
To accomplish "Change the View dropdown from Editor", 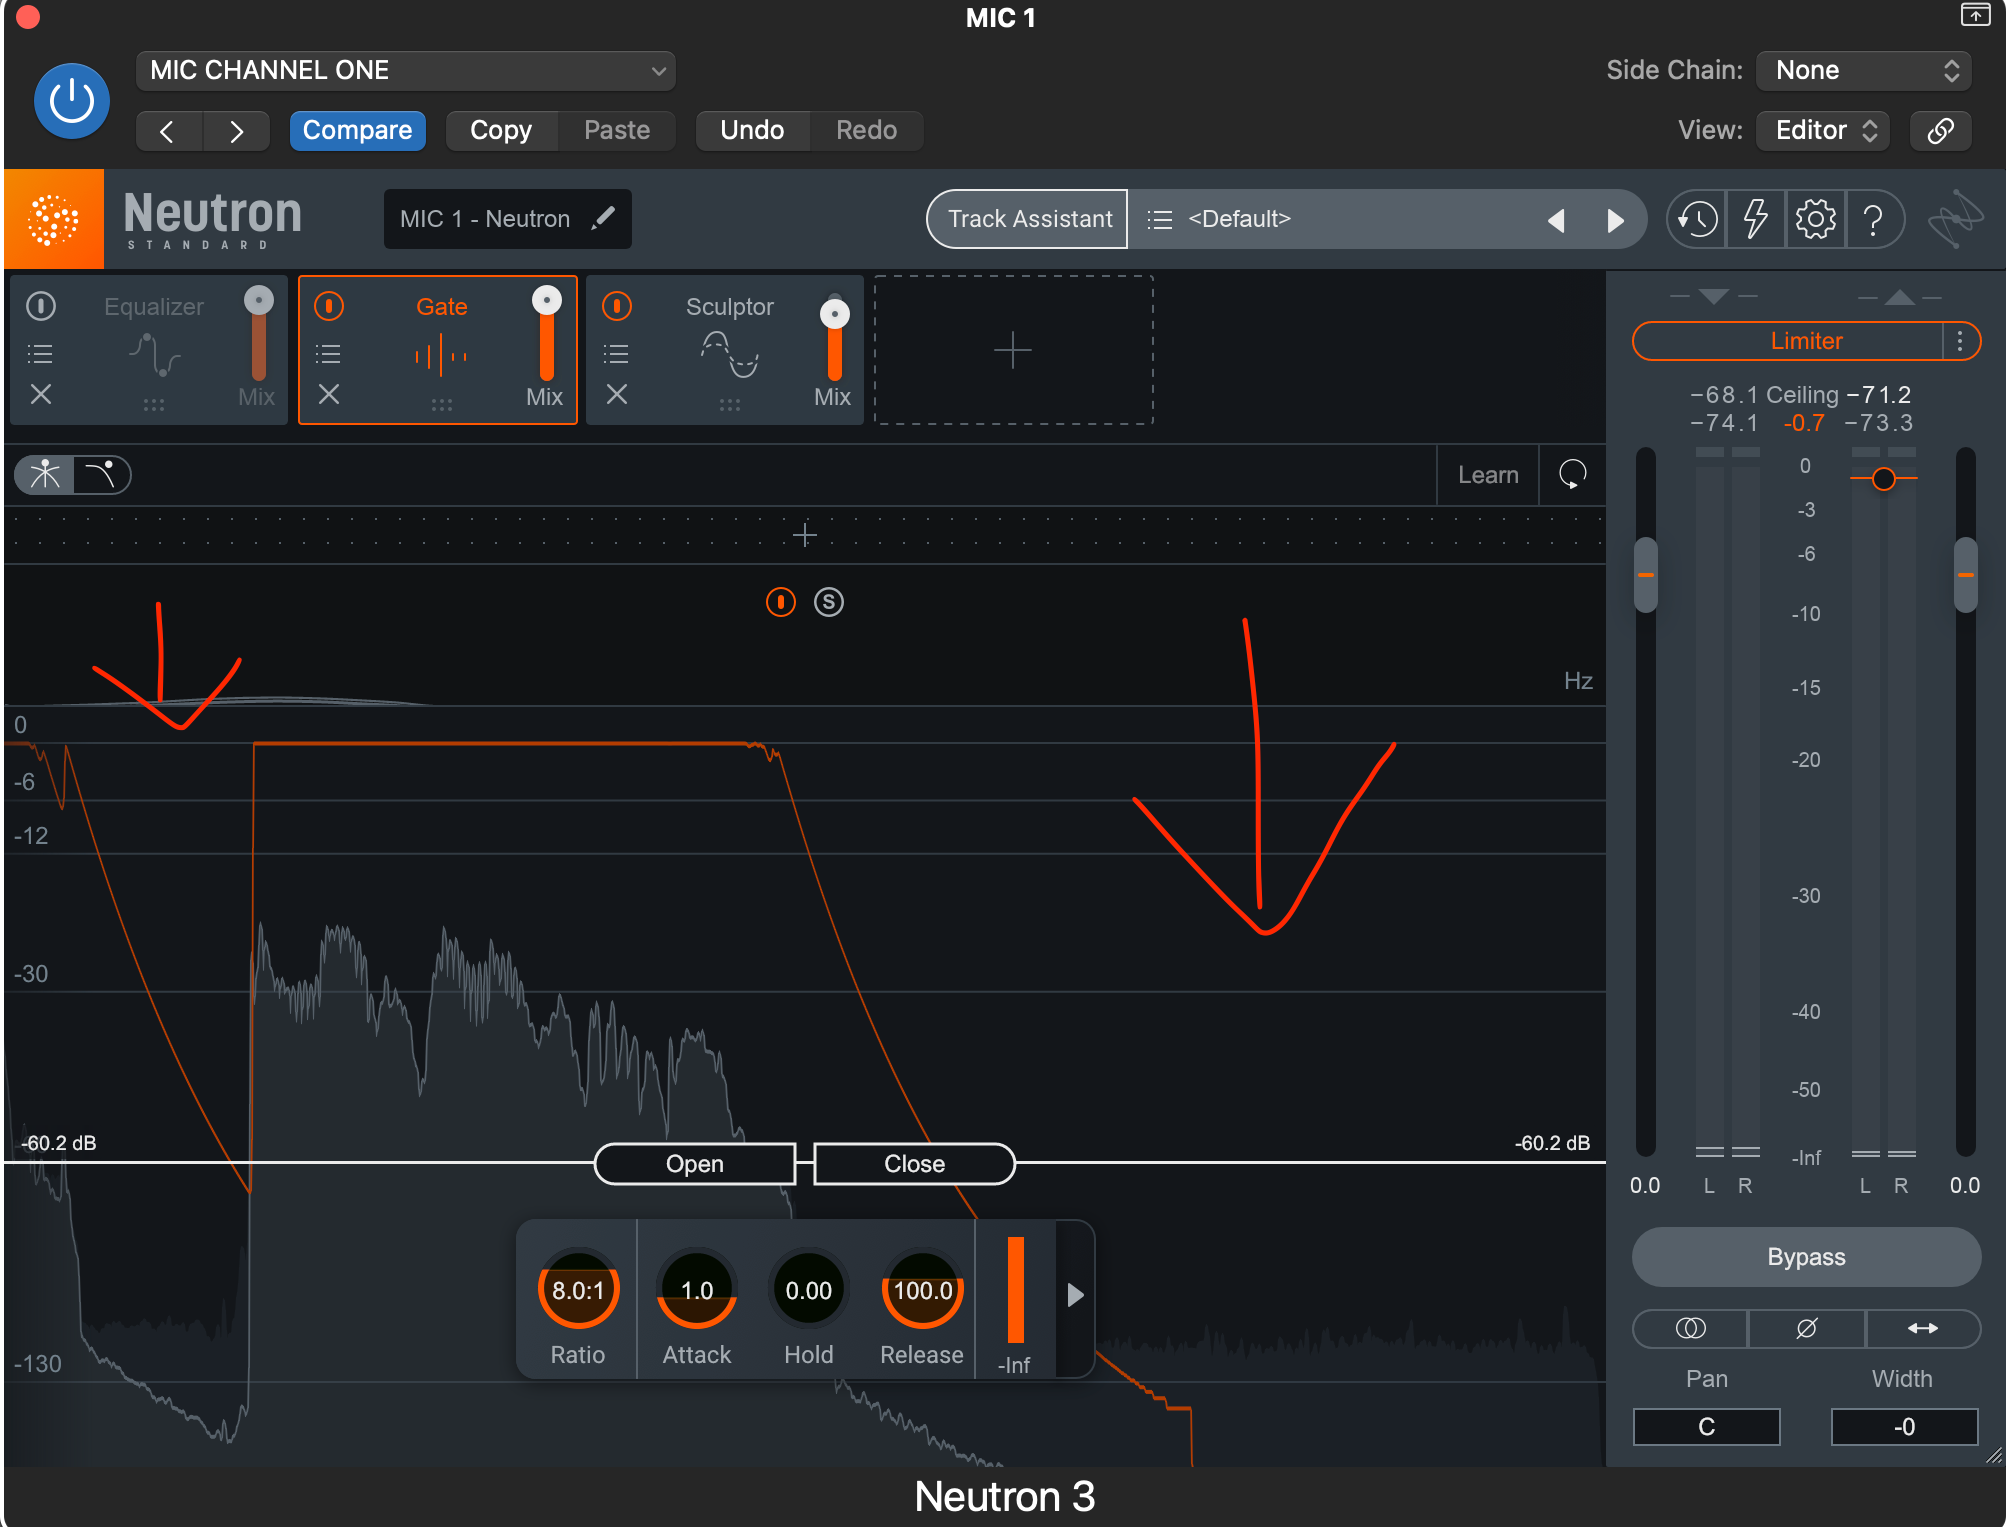I will click(1821, 130).
